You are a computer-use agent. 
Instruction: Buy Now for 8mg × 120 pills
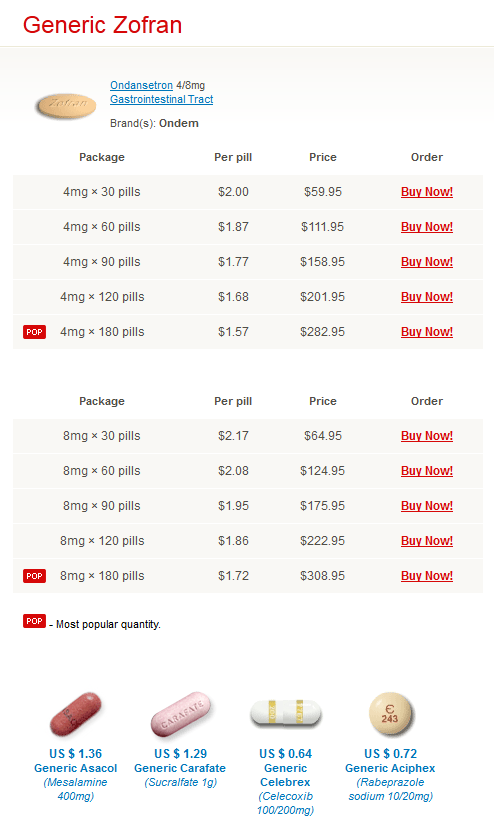(427, 541)
